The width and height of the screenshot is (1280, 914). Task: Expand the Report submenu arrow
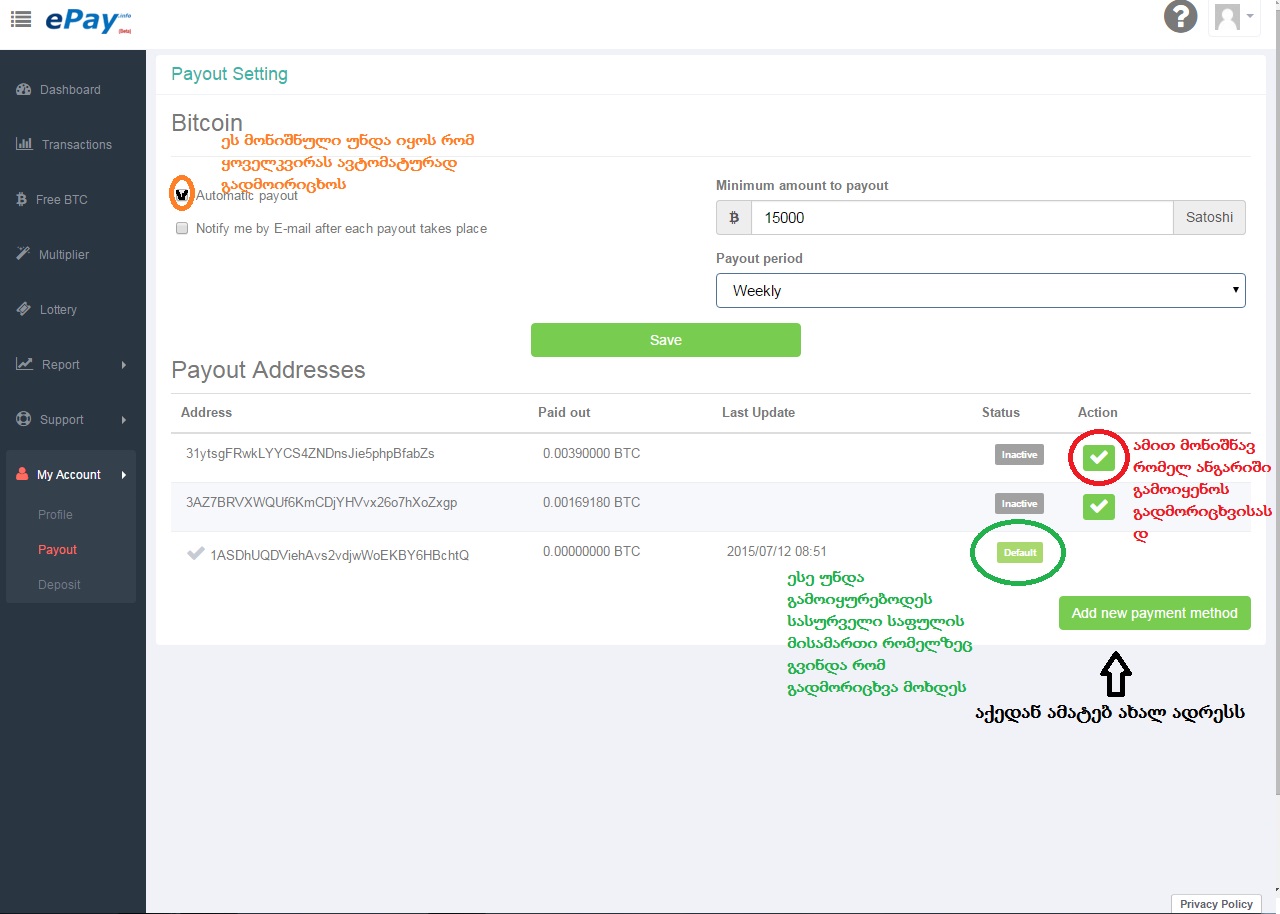[124, 365]
